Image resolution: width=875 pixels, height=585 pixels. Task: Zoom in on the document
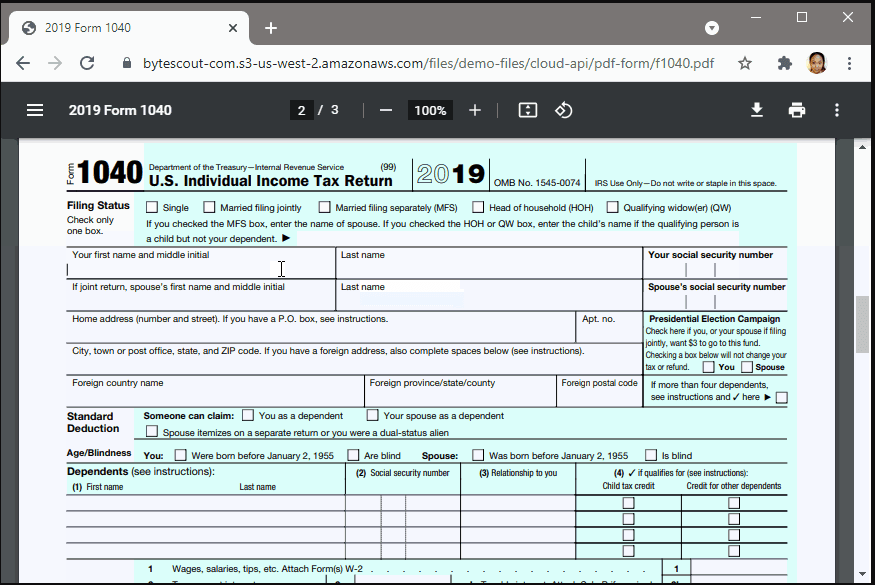(474, 110)
